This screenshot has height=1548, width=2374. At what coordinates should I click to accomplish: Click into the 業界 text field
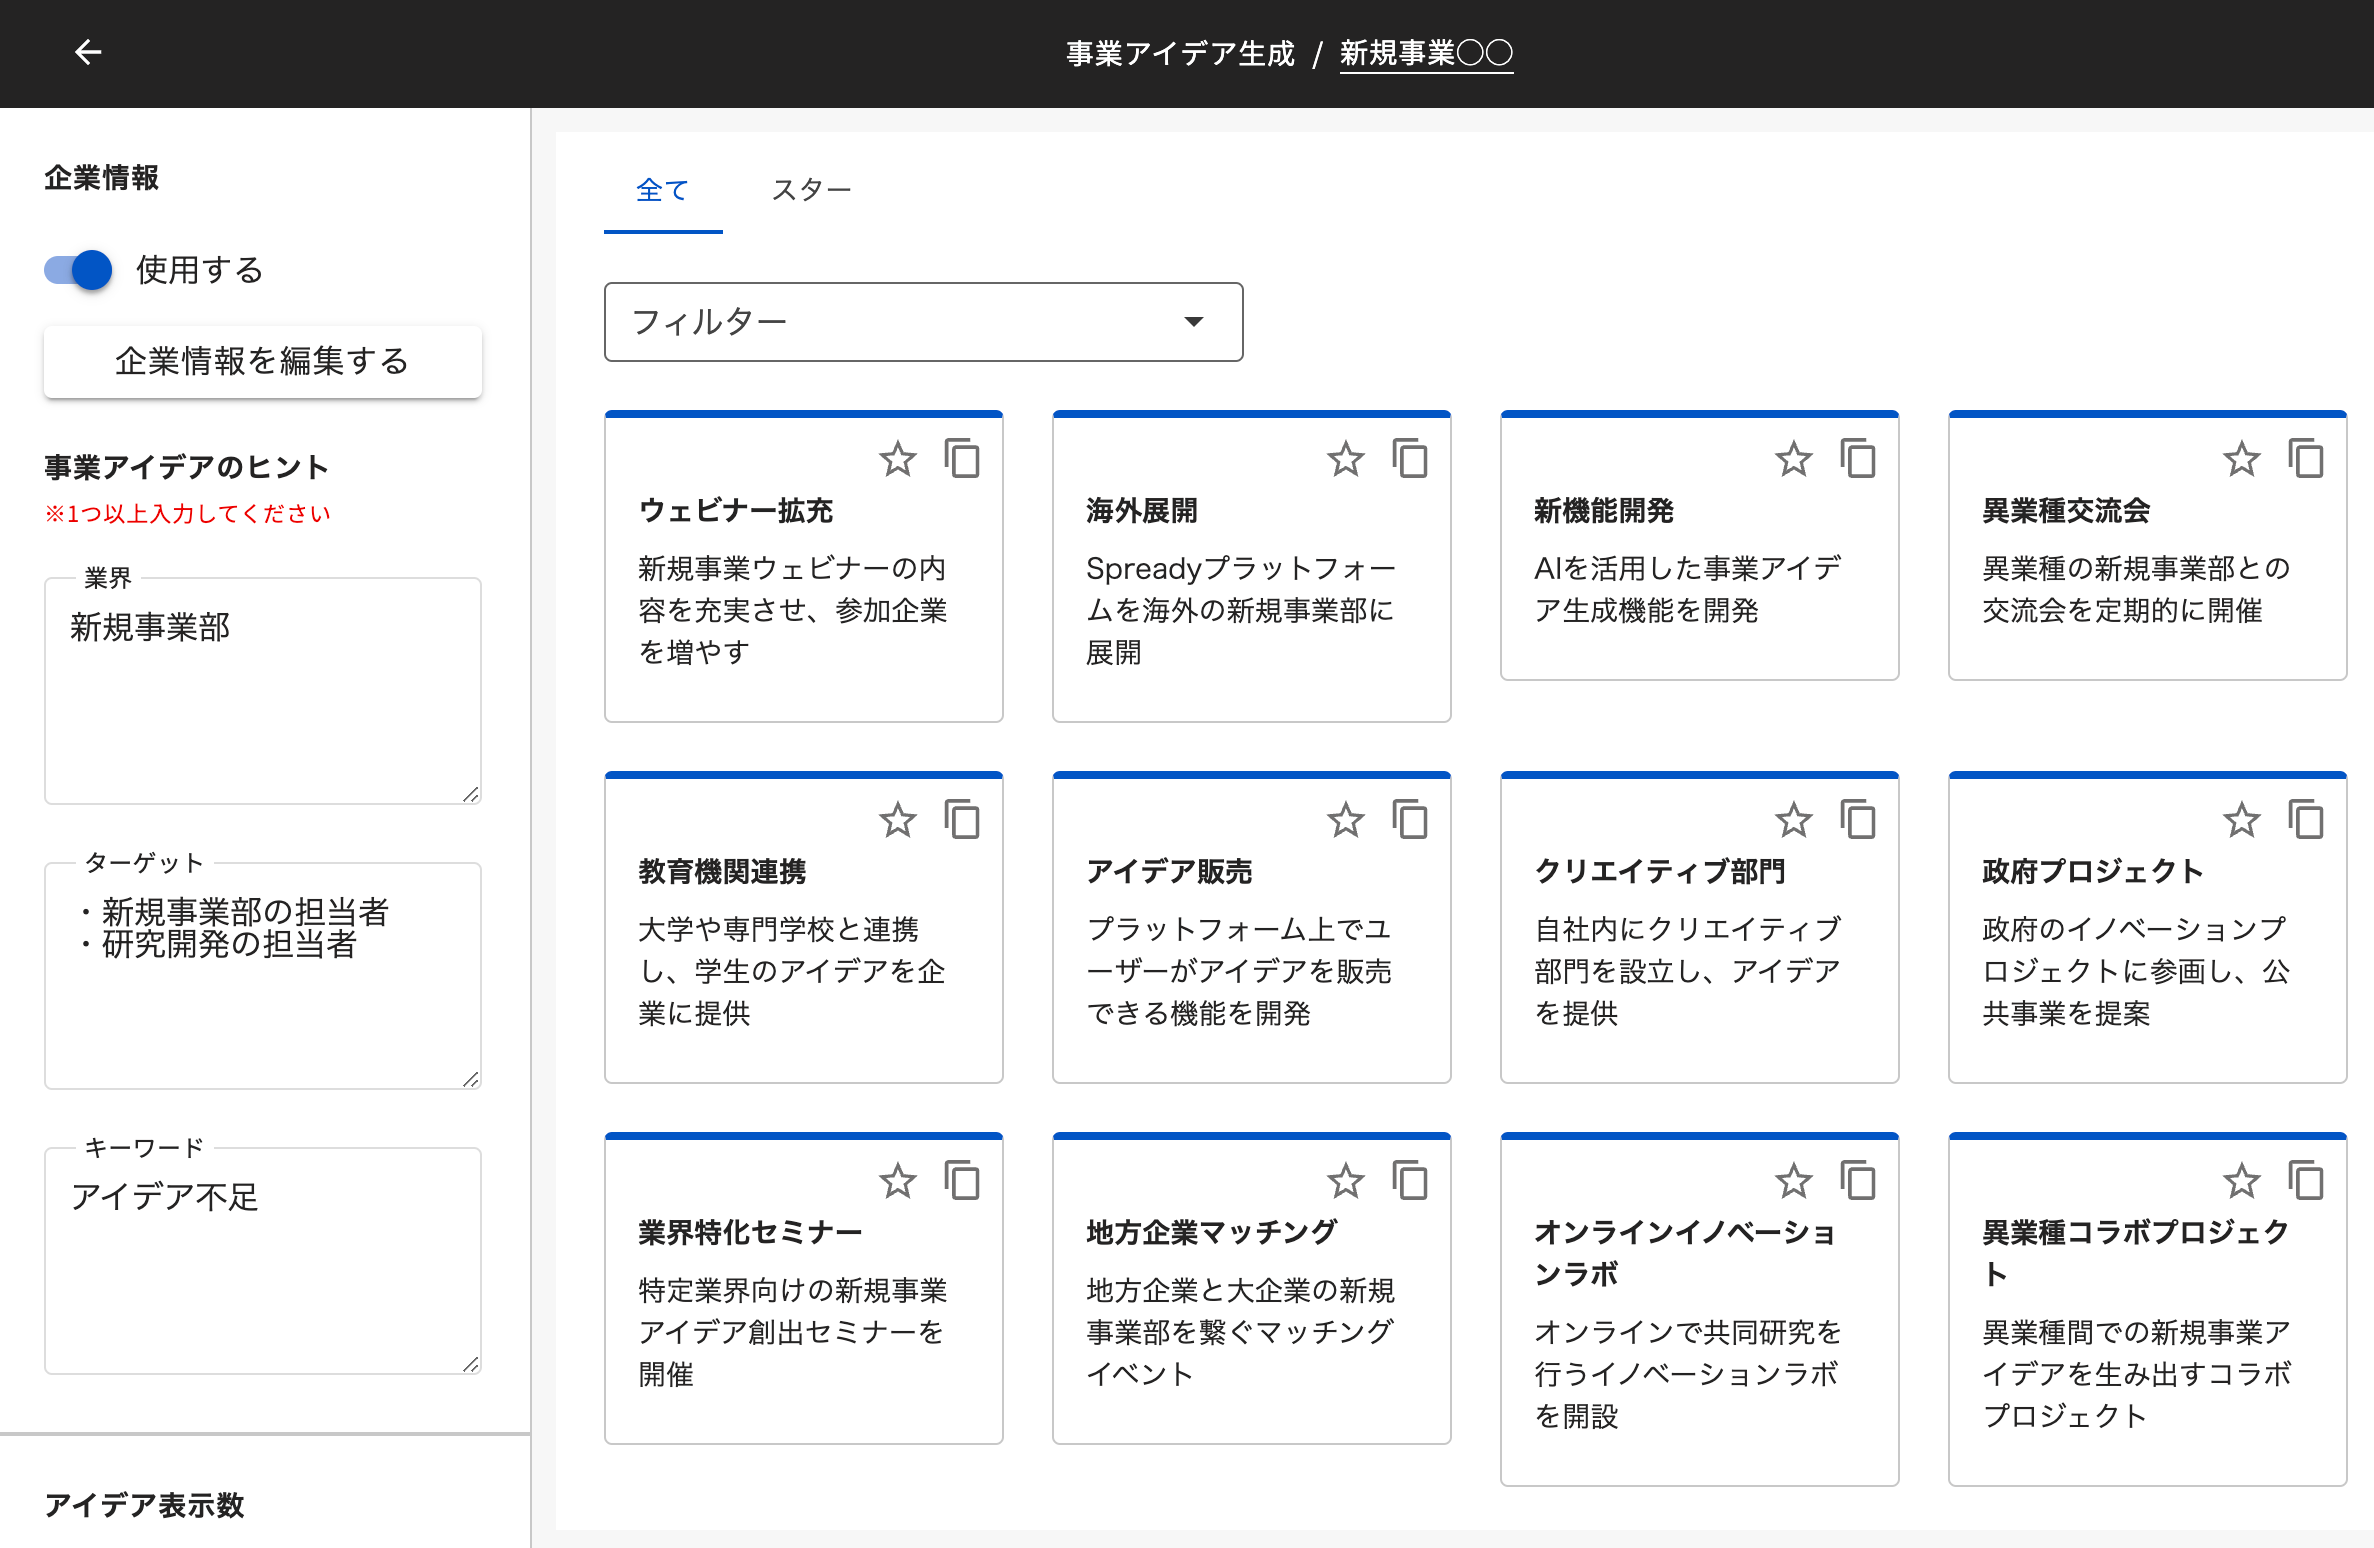262,690
